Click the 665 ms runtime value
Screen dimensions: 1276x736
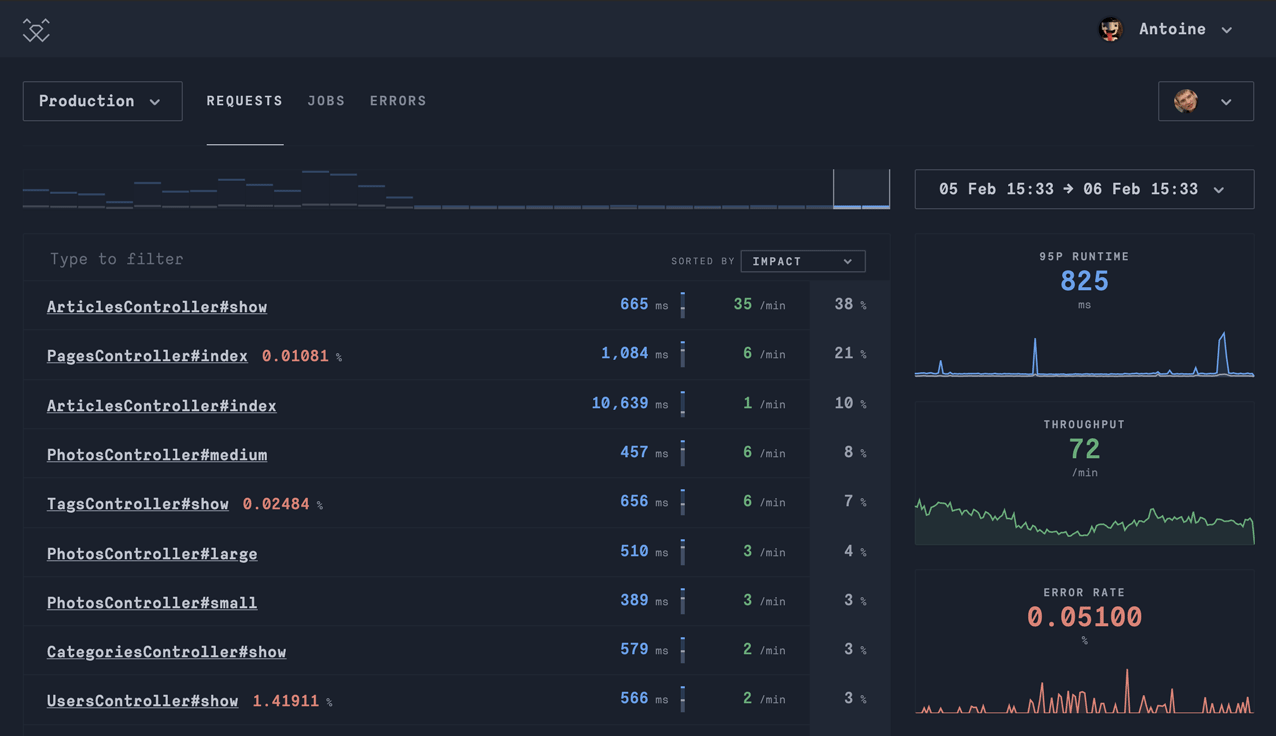(x=644, y=304)
